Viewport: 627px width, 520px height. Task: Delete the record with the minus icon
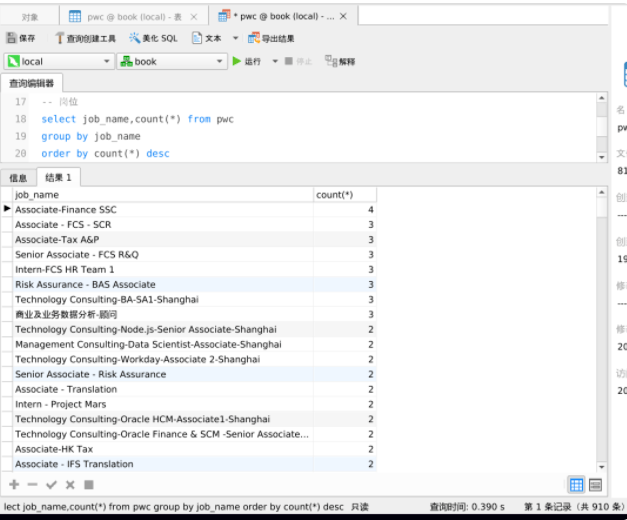click(x=32, y=485)
